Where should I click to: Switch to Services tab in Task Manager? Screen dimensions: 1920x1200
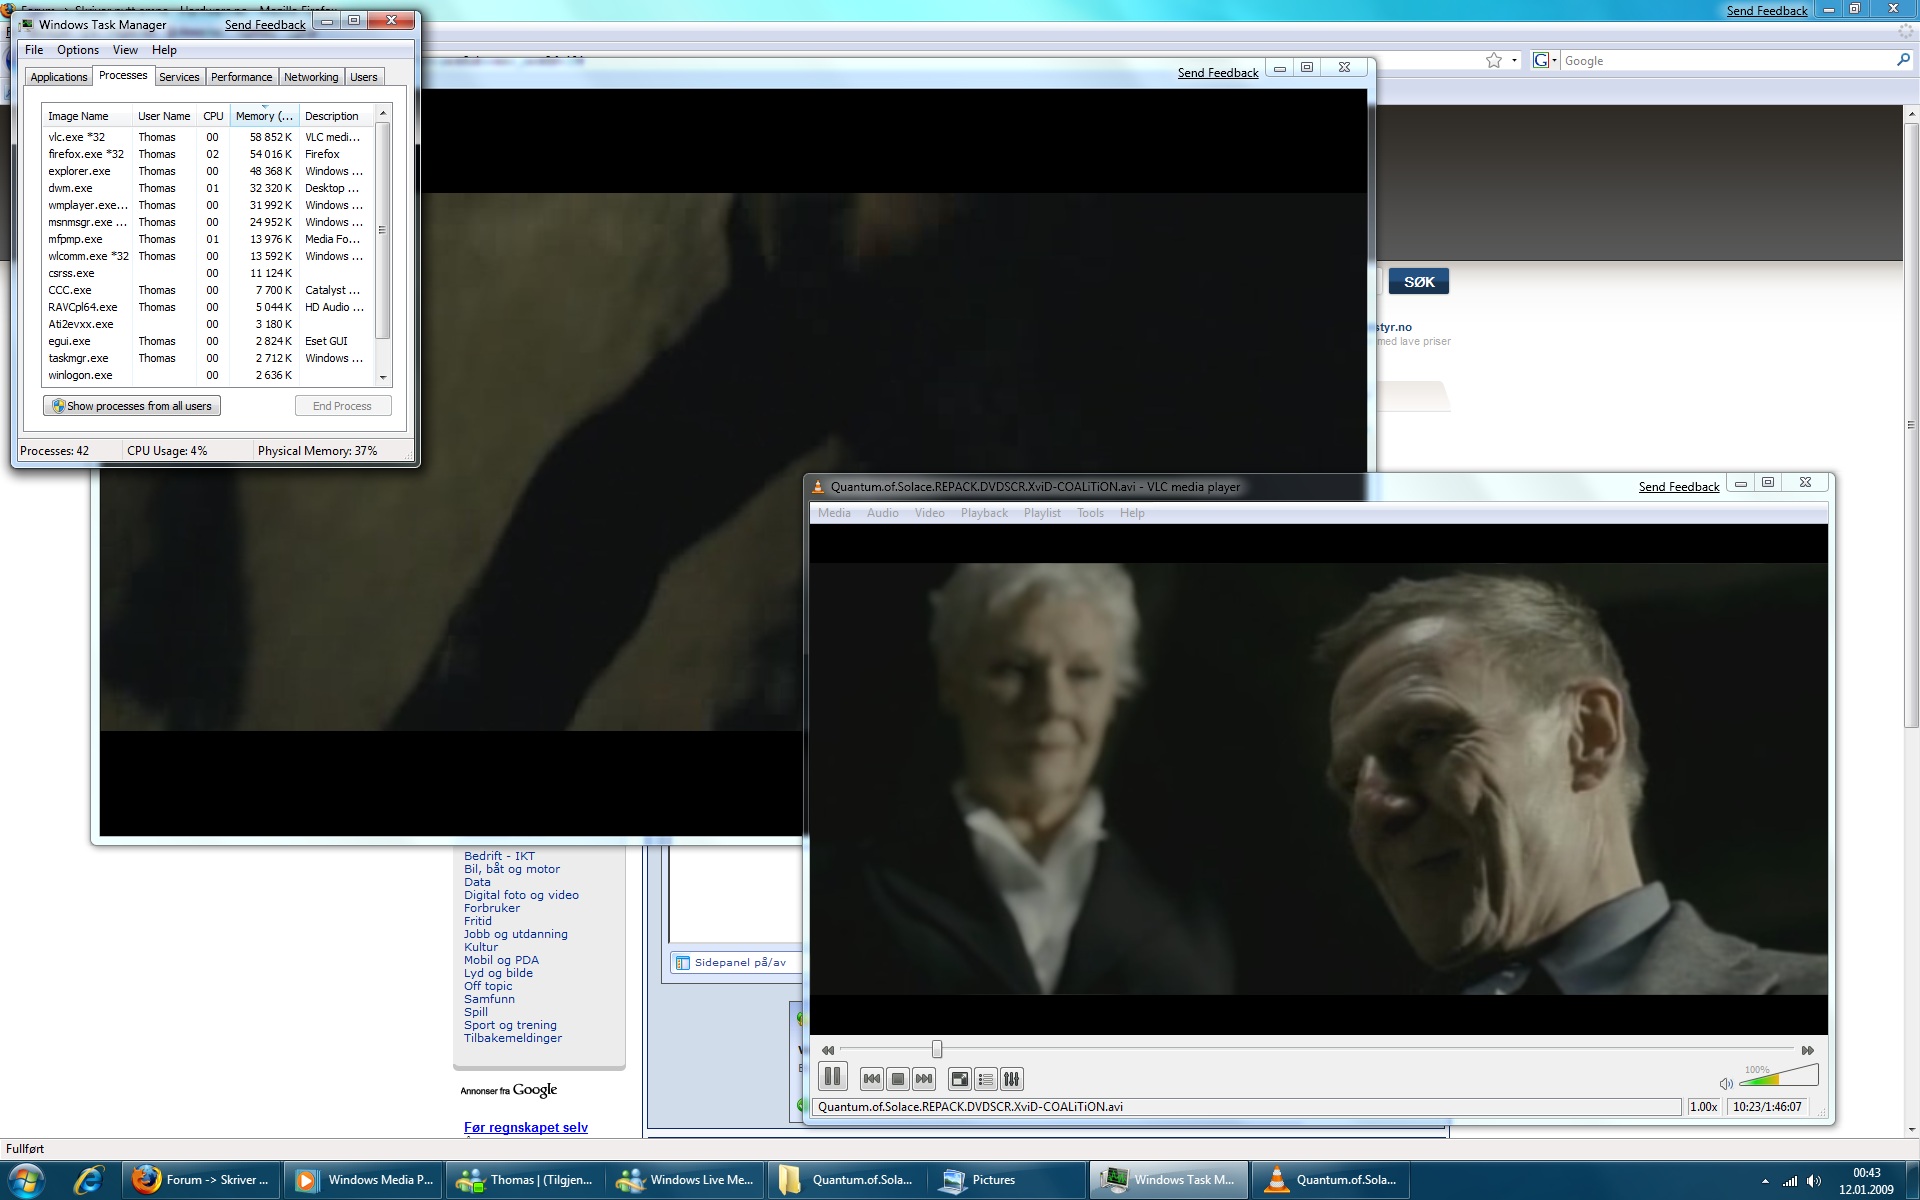coord(179,77)
